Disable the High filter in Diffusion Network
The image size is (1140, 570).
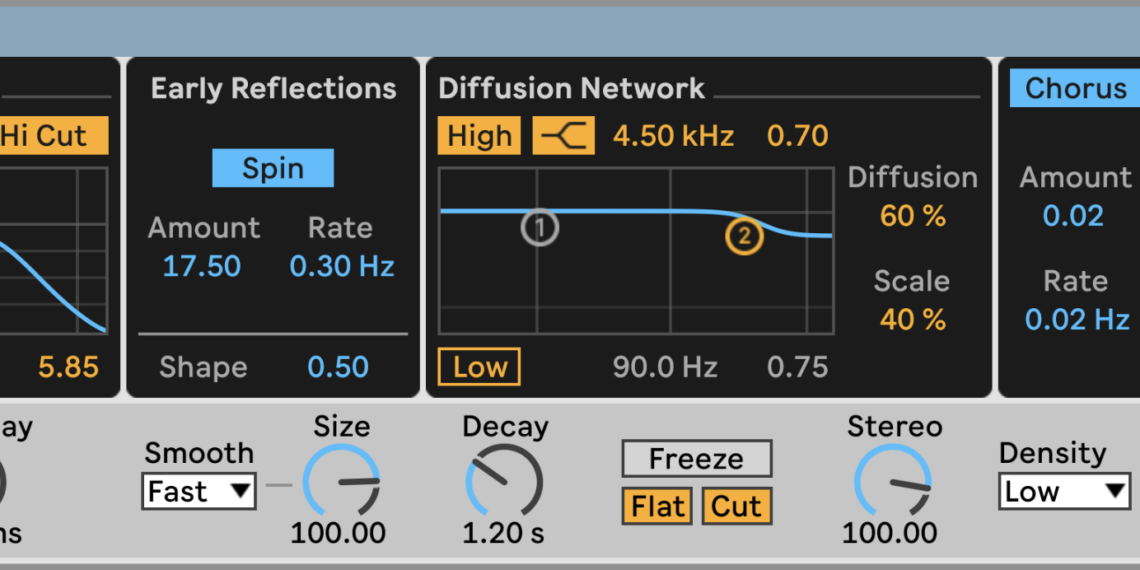coord(479,136)
